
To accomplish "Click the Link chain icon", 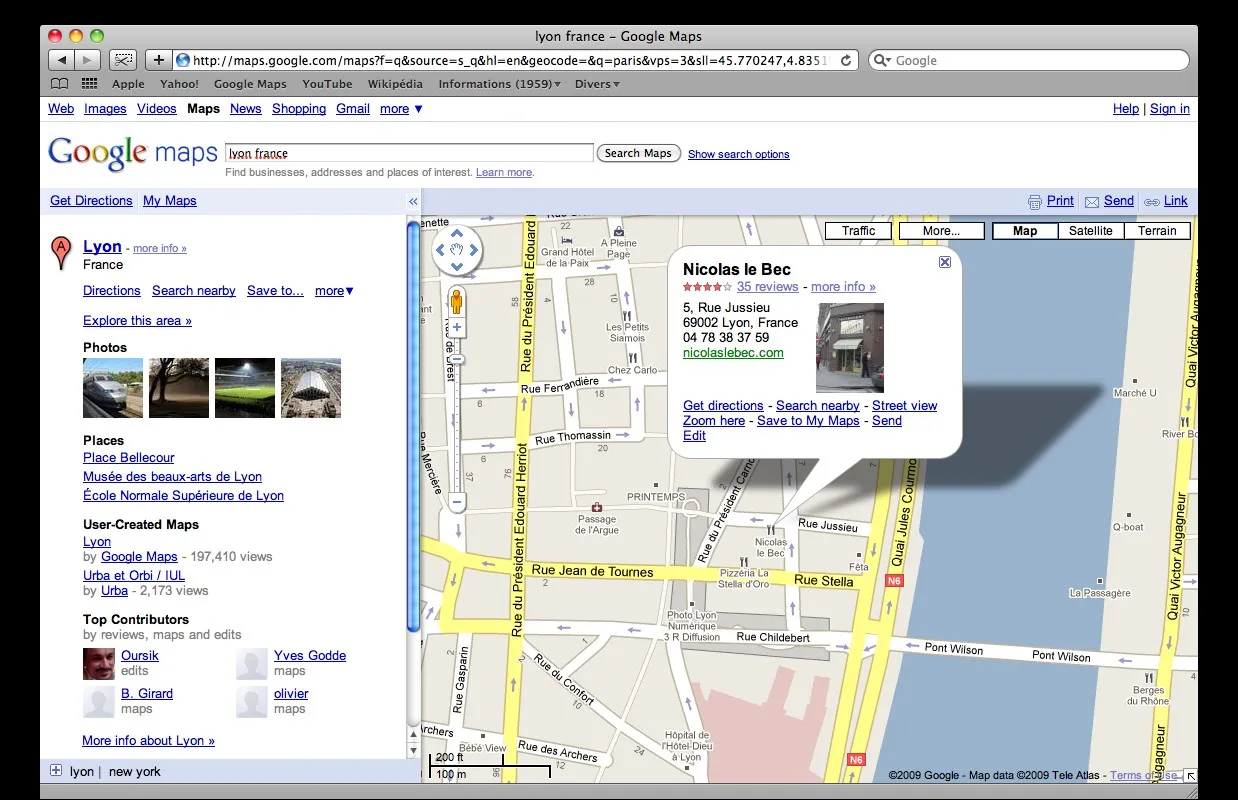I will [1152, 201].
